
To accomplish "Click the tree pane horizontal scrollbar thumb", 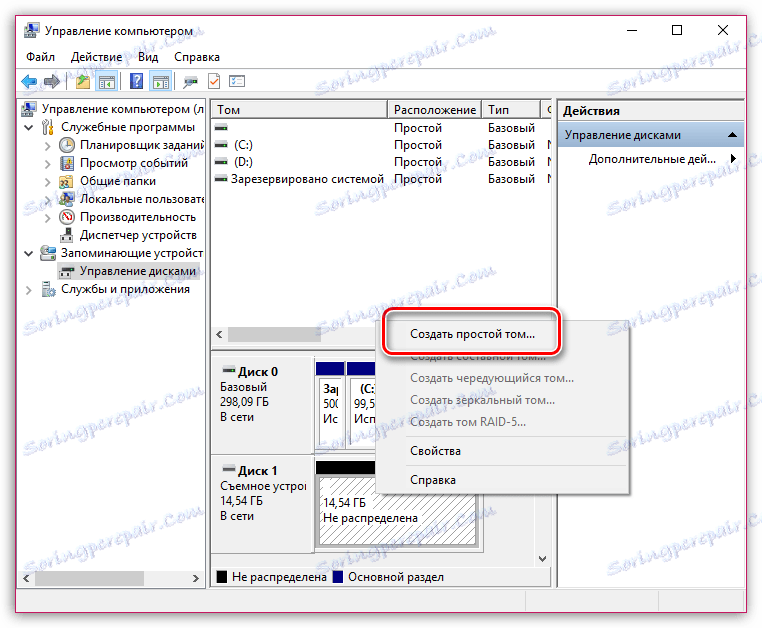I will 89,578.
